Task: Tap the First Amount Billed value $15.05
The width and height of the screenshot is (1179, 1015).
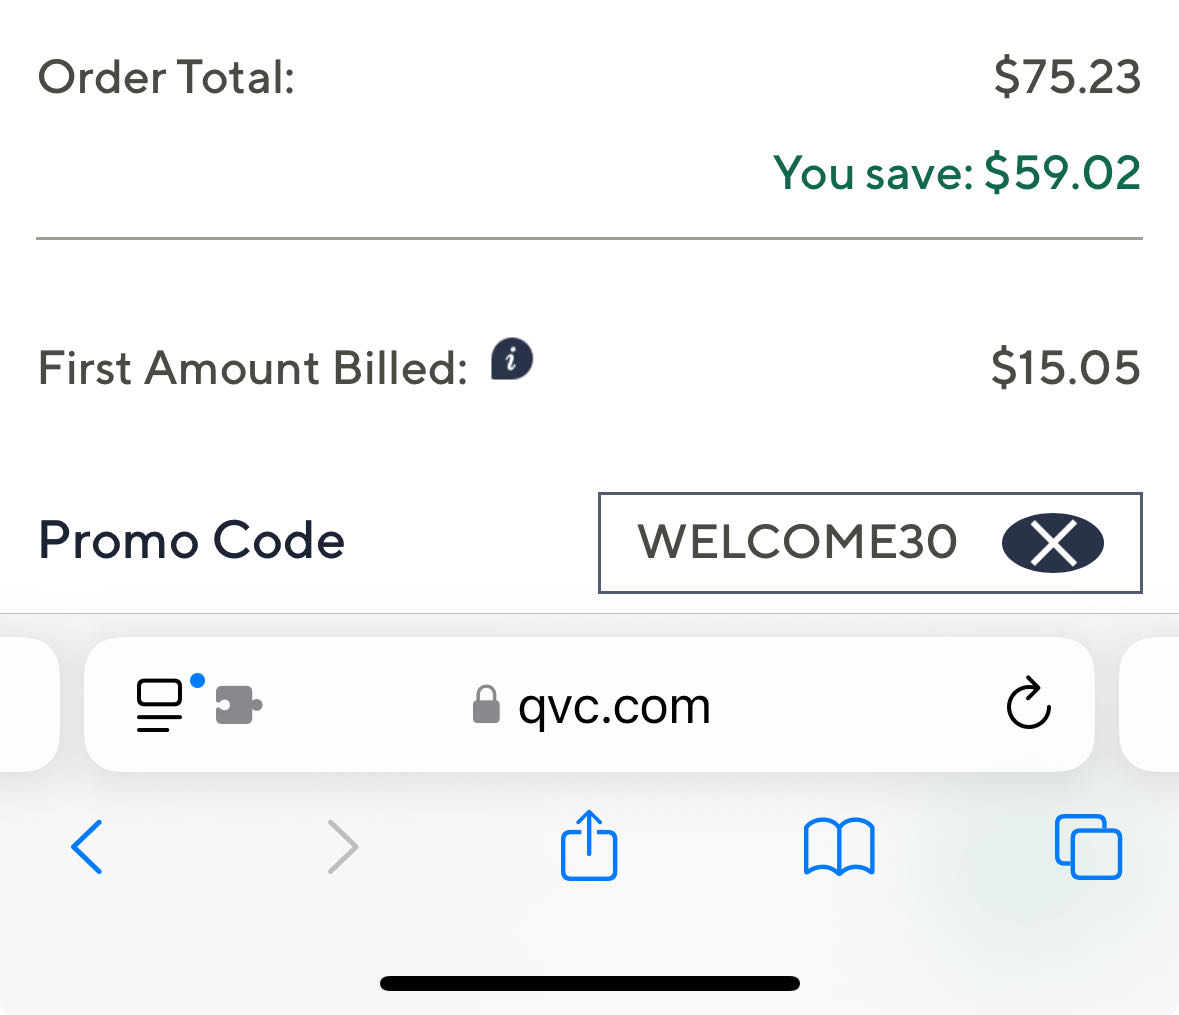Action: coord(1066,368)
